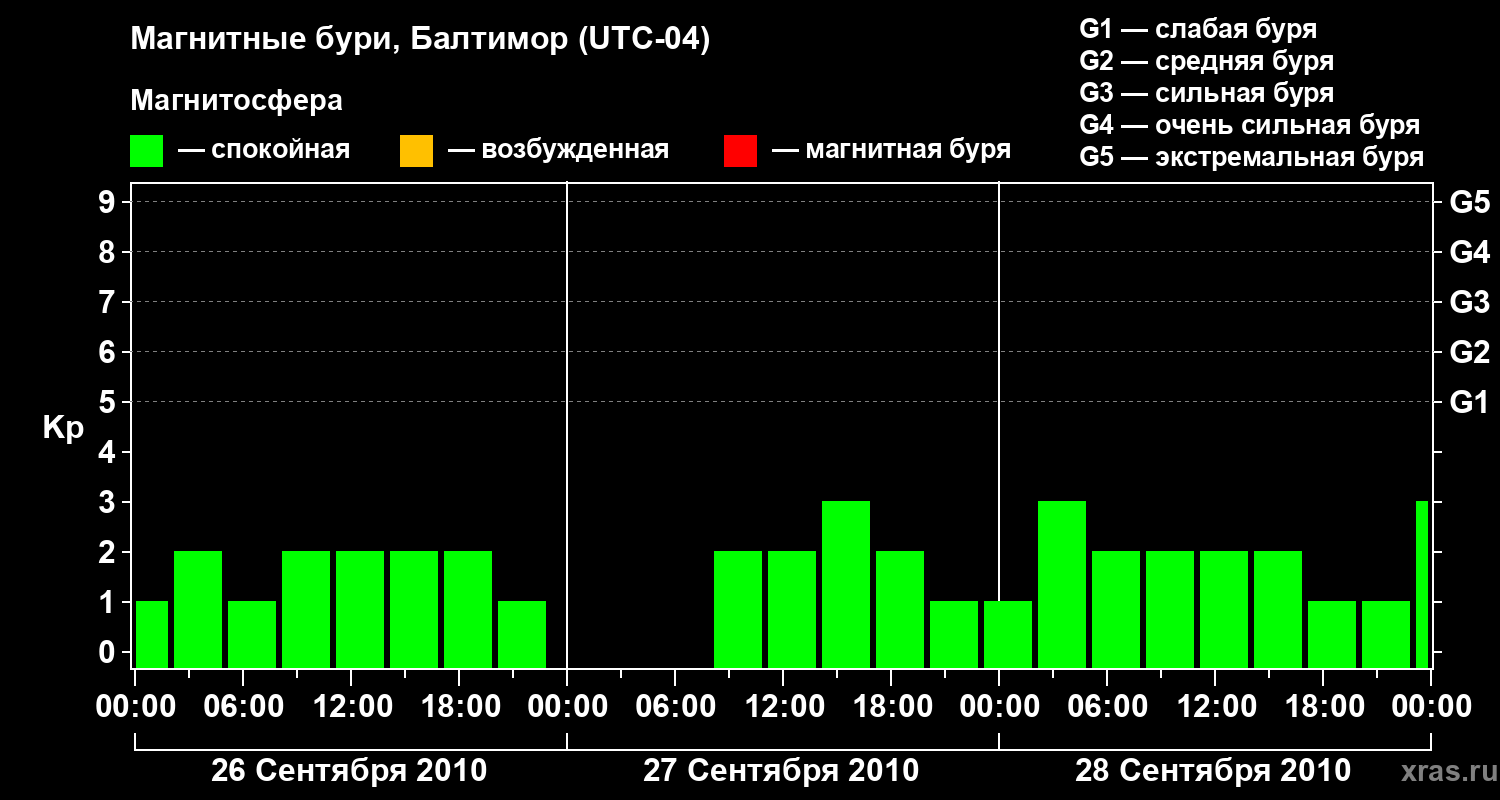
Task: Click the Kp 3 bar for 02:00–05:00, 28 September
Action: click(x=1062, y=585)
